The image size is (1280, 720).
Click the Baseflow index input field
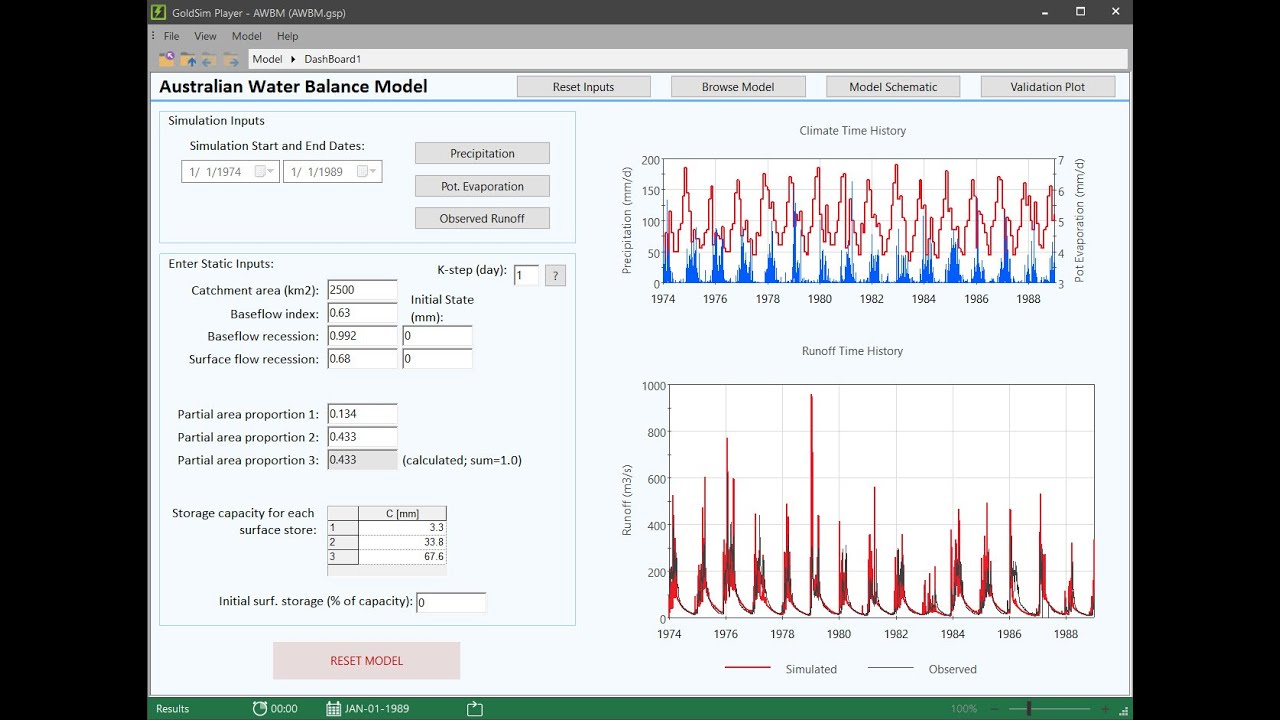click(x=362, y=313)
